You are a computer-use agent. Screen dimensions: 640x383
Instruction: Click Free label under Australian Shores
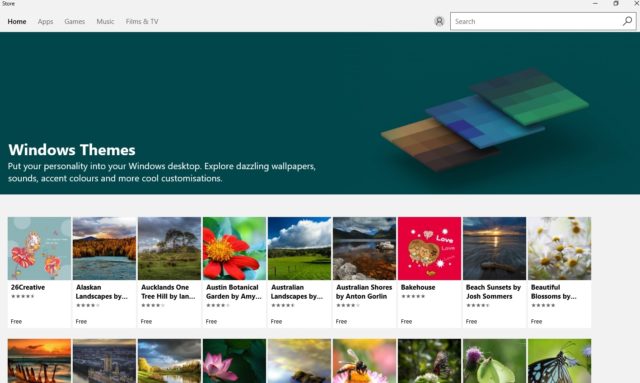(x=341, y=321)
